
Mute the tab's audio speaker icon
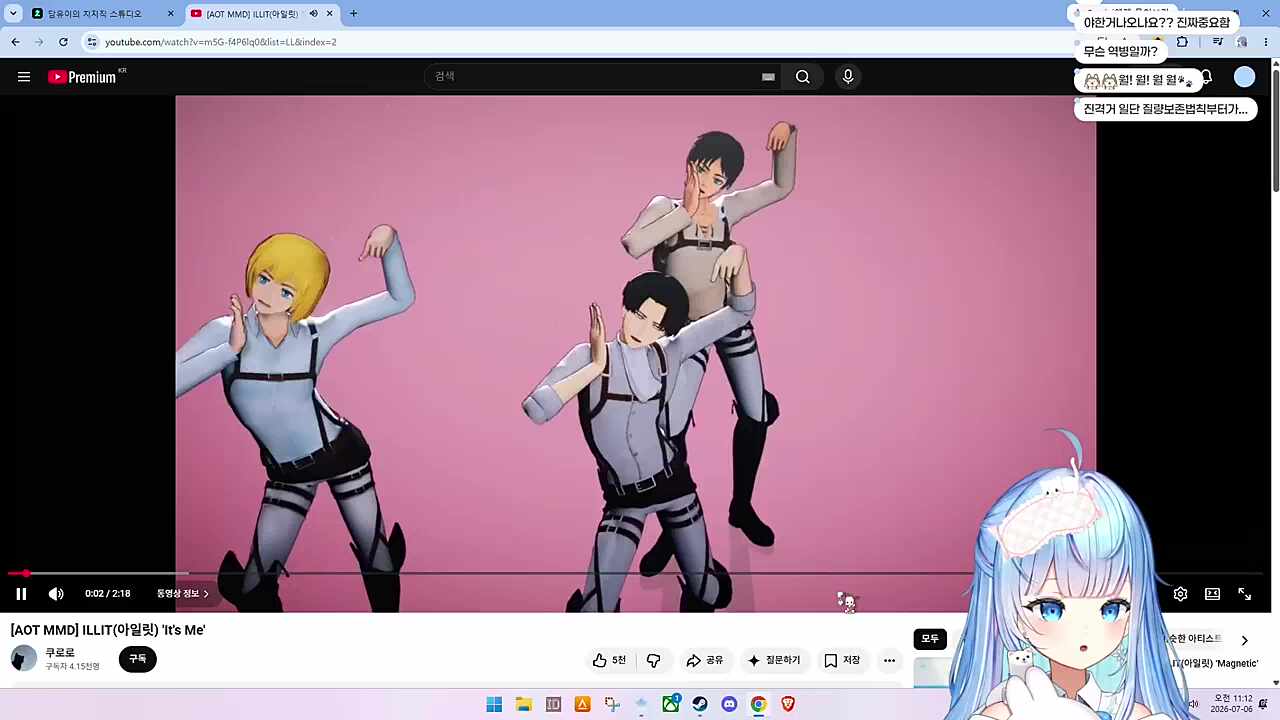pyautogui.click(x=314, y=14)
